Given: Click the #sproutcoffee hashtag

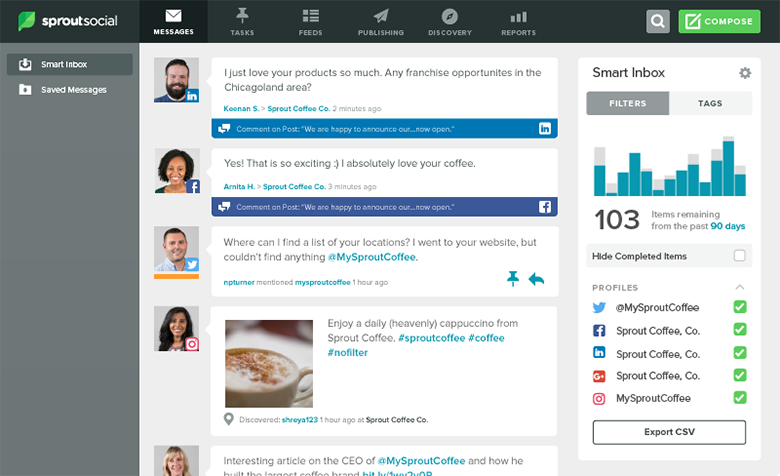Looking at the screenshot, I should click(x=431, y=338).
